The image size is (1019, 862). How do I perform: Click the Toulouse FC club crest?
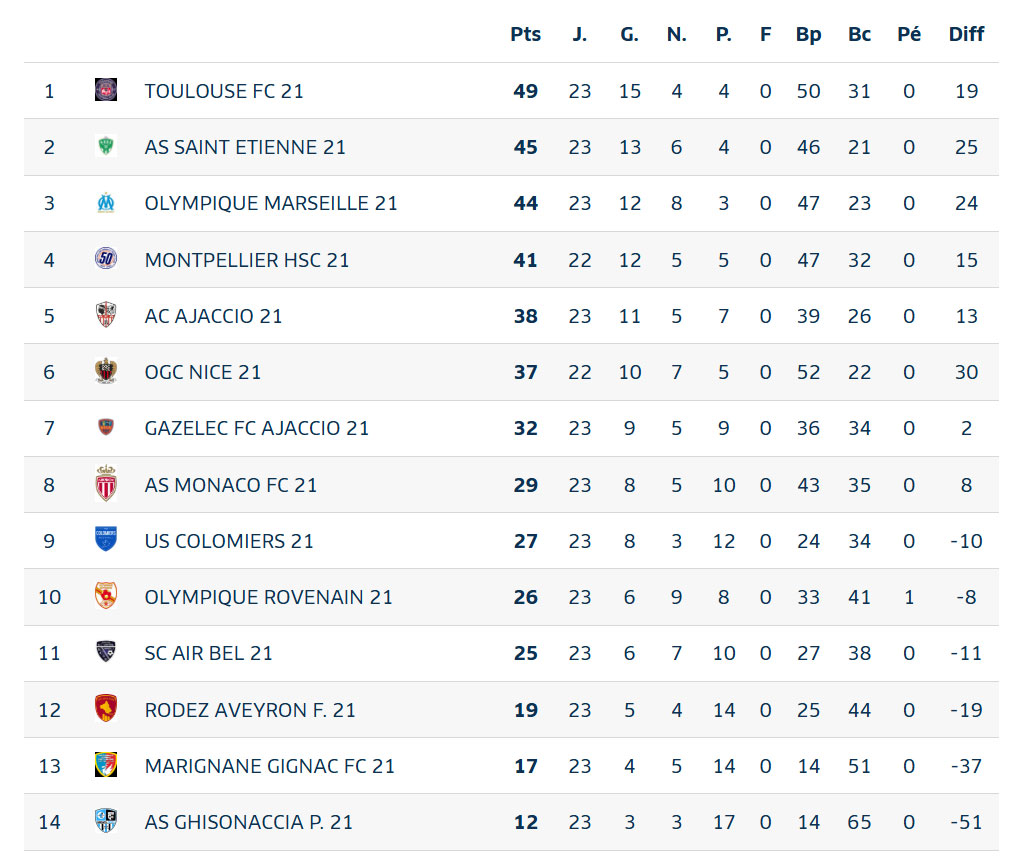(106, 90)
